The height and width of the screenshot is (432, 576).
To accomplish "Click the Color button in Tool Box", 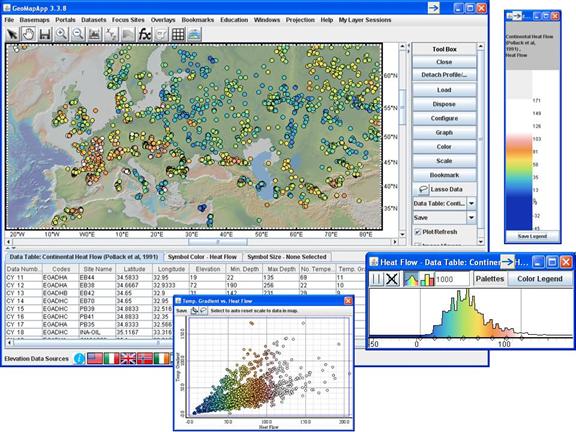I will tap(444, 147).
